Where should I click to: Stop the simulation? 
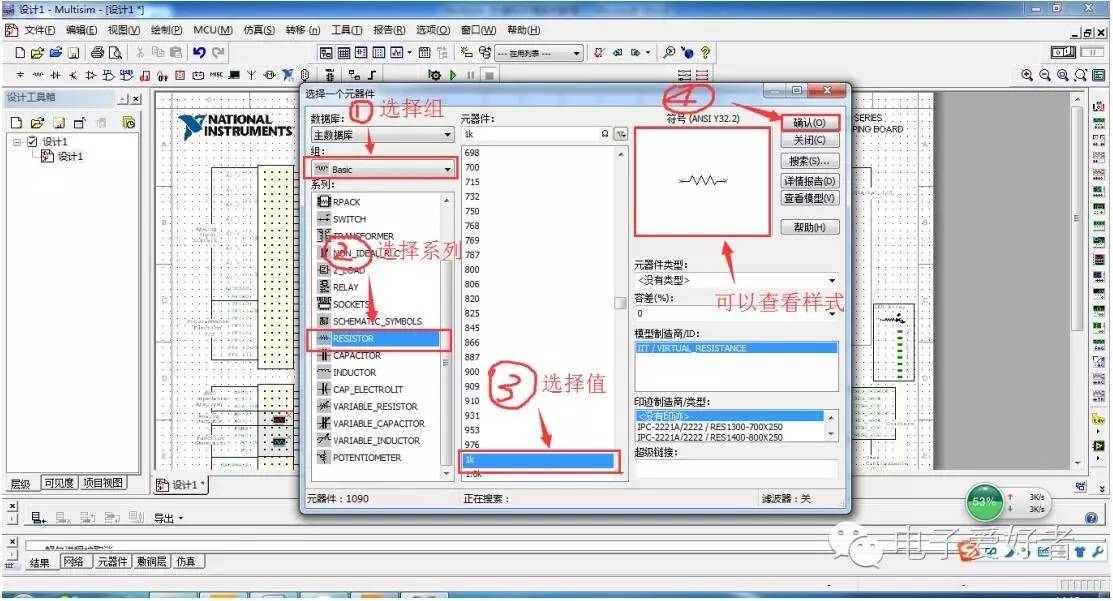pyautogui.click(x=487, y=74)
